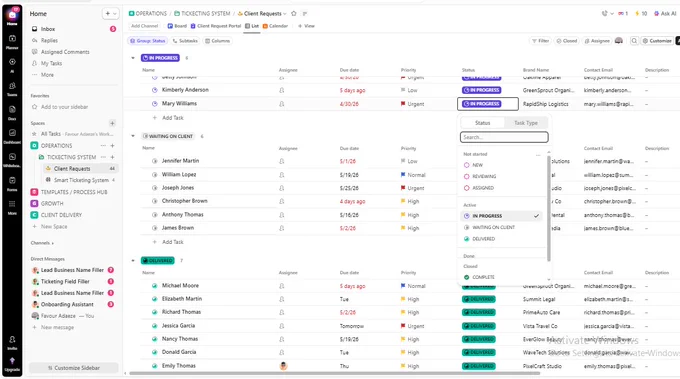Image resolution: width=680 pixels, height=379 pixels.
Task: Open the Smart Ticketing System list
Action: tap(81, 180)
